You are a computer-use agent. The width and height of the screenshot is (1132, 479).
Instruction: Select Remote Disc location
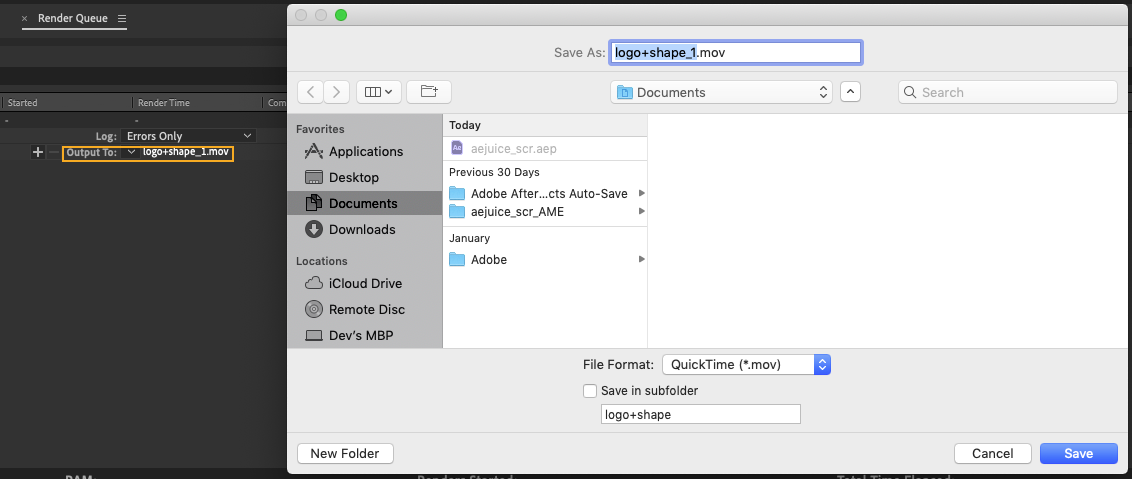366,309
